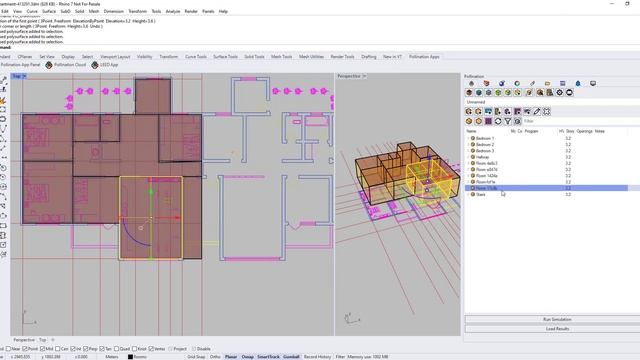
Task: Click the black gear icon in Pollination toolbar
Action: [x=560, y=93]
